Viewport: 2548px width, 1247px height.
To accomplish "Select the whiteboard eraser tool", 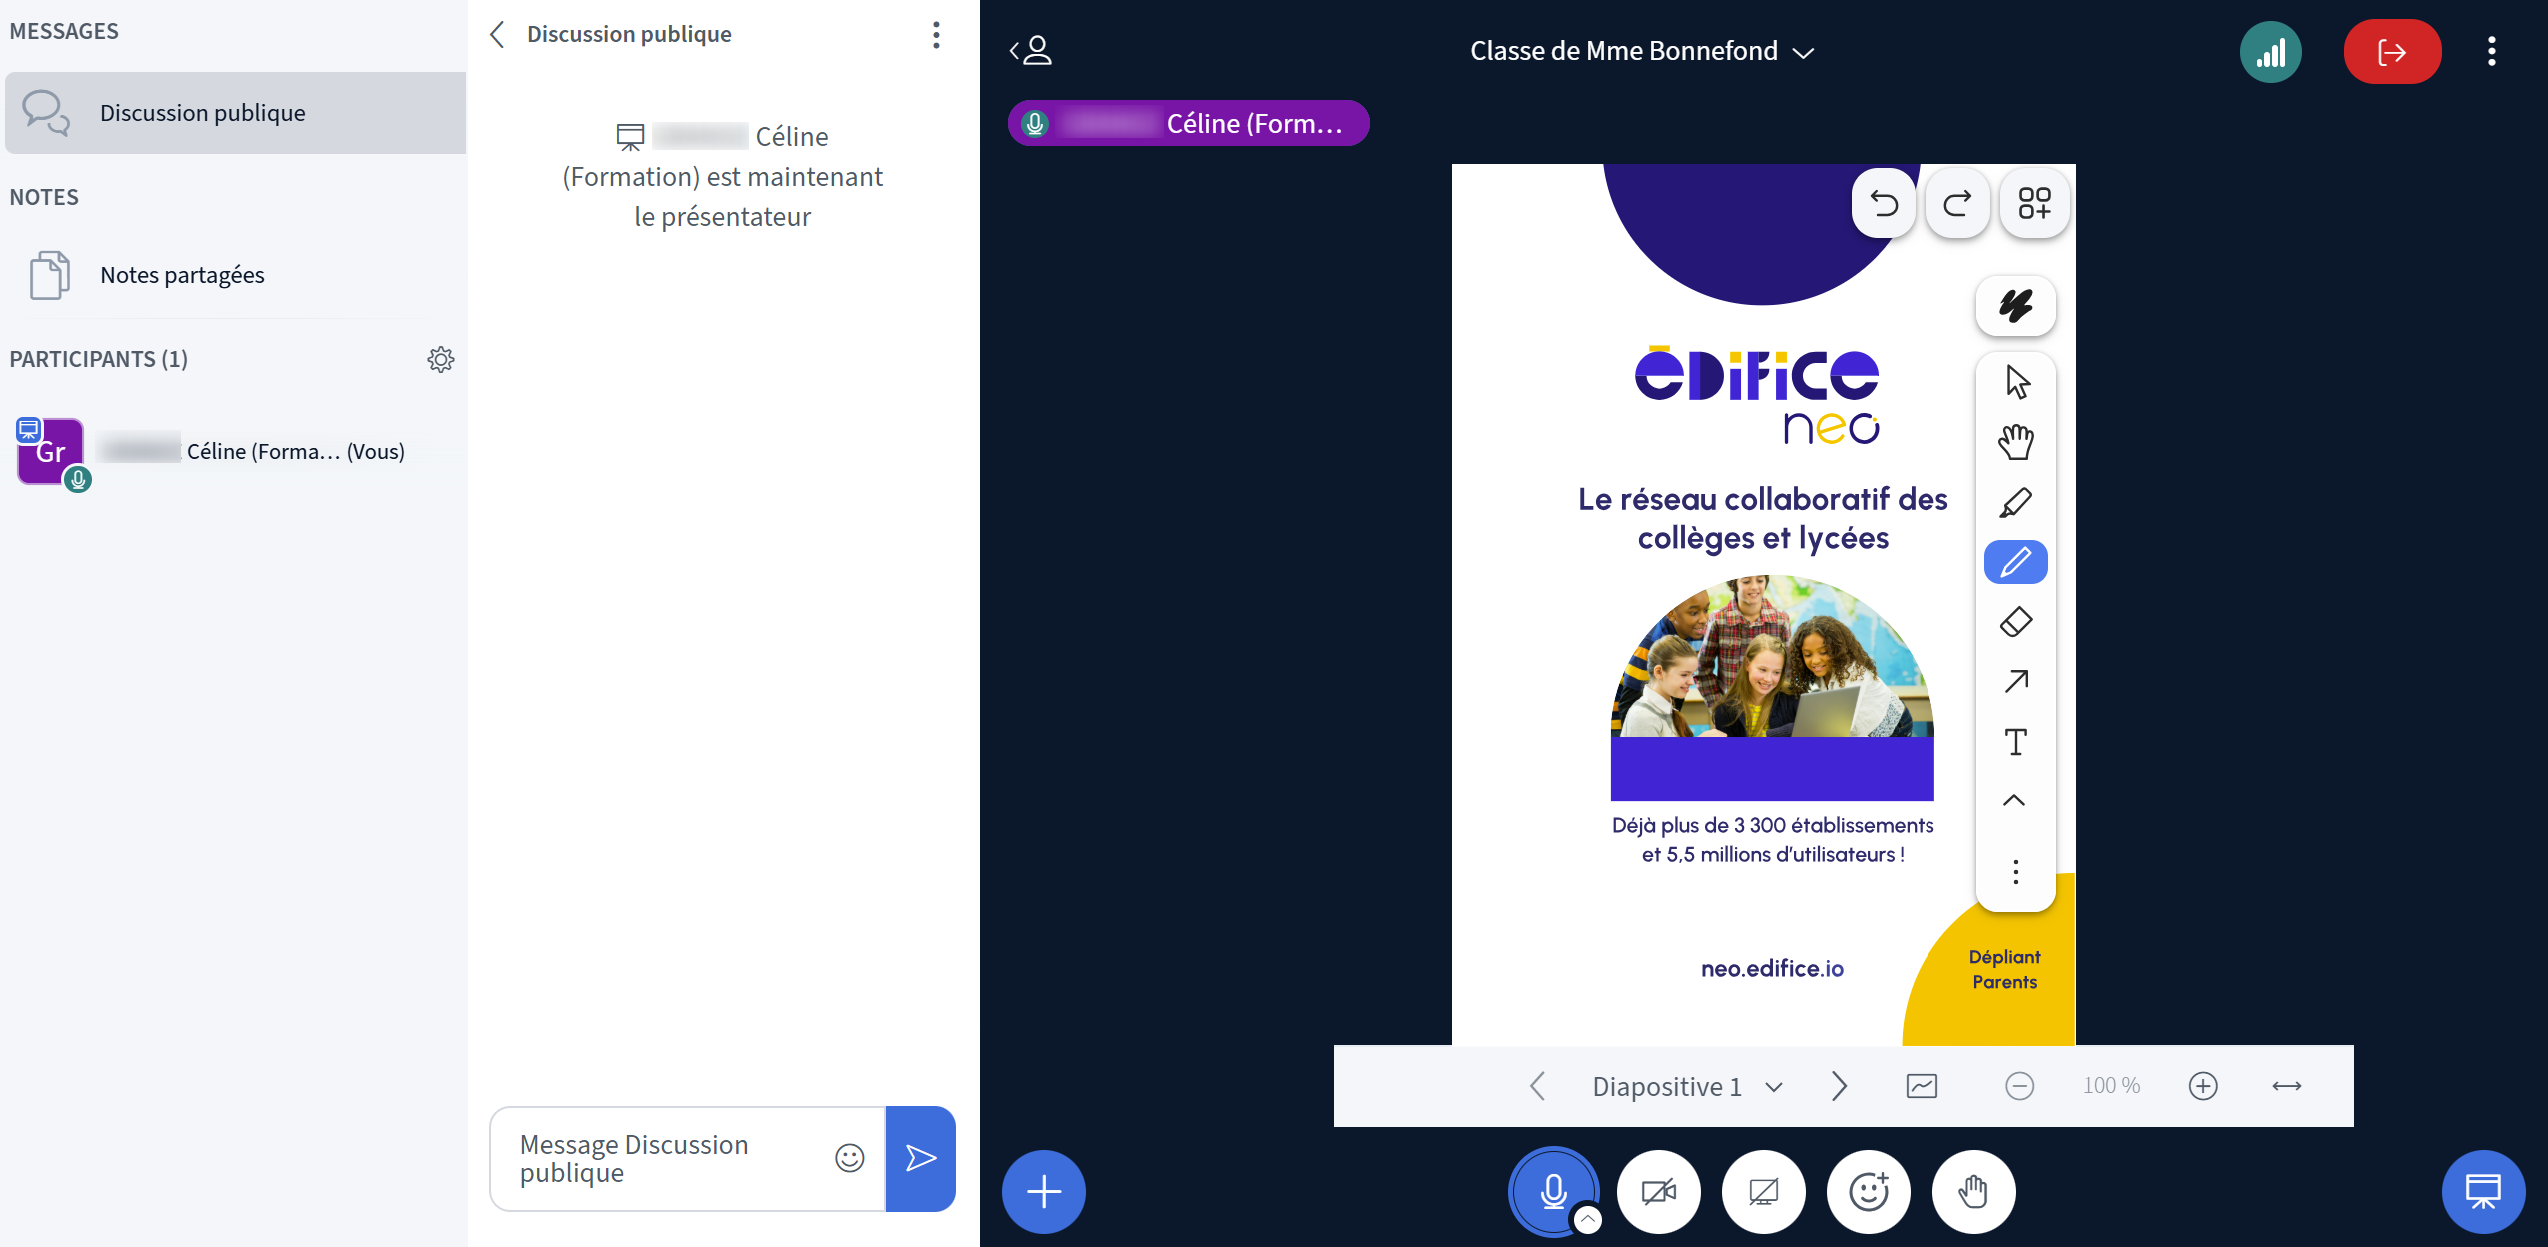I will tap(2015, 622).
